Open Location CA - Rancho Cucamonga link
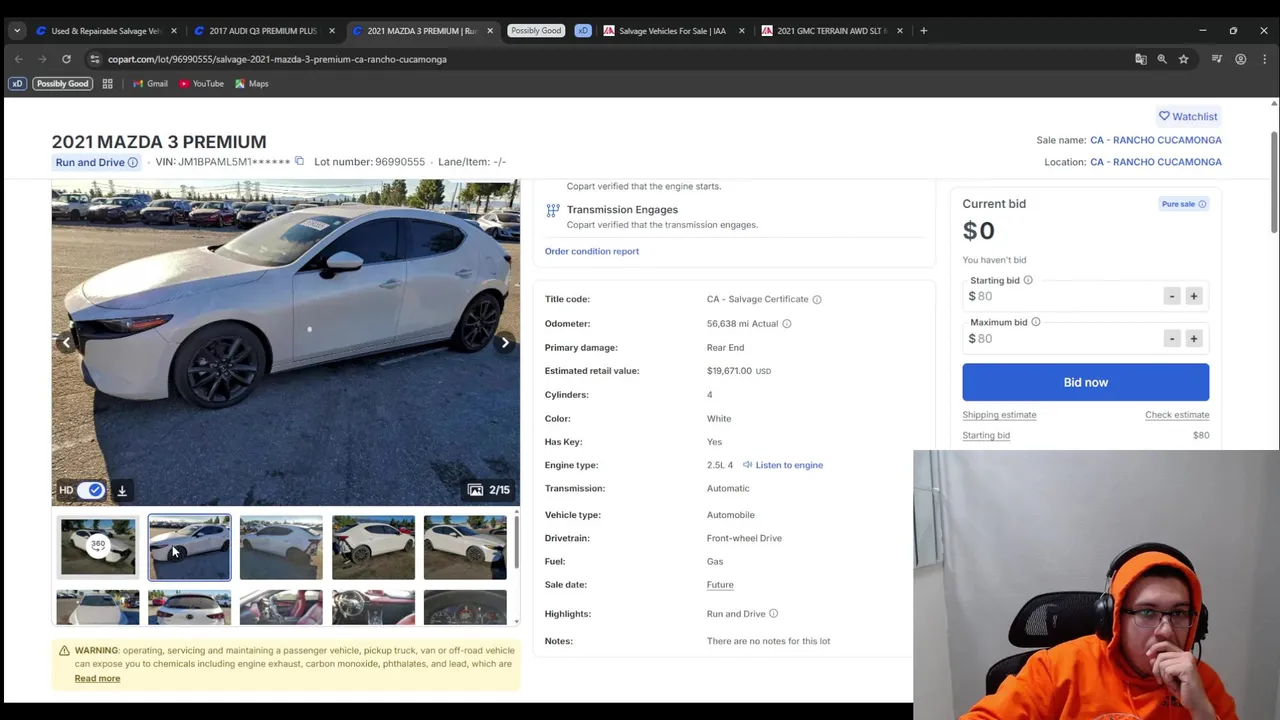1280x720 pixels. [1156, 162]
